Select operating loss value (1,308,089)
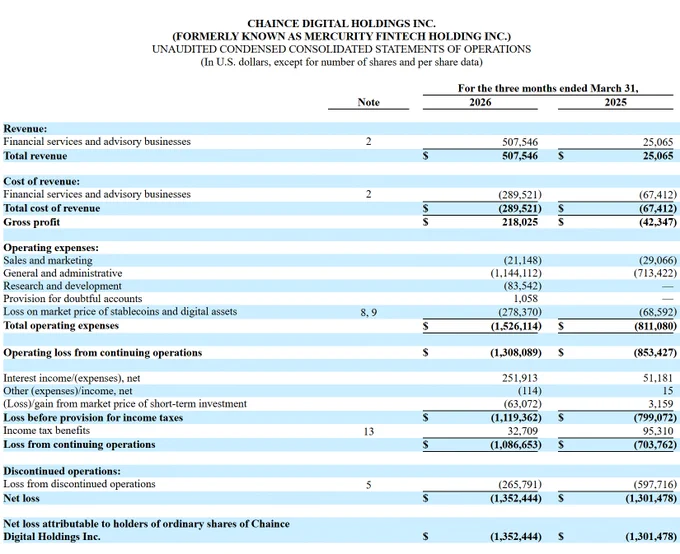 pyautogui.click(x=516, y=353)
